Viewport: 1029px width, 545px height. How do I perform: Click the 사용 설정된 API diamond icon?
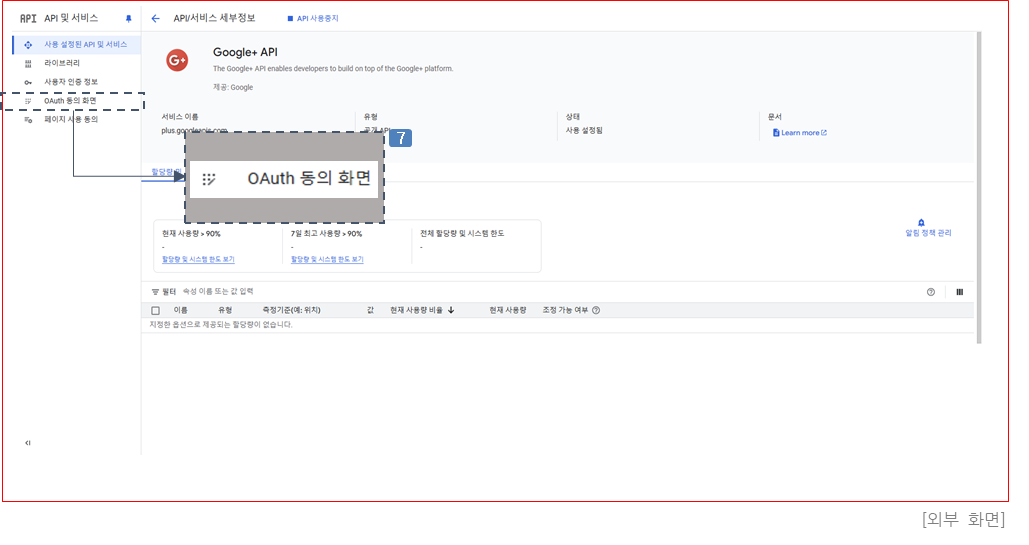coord(28,45)
